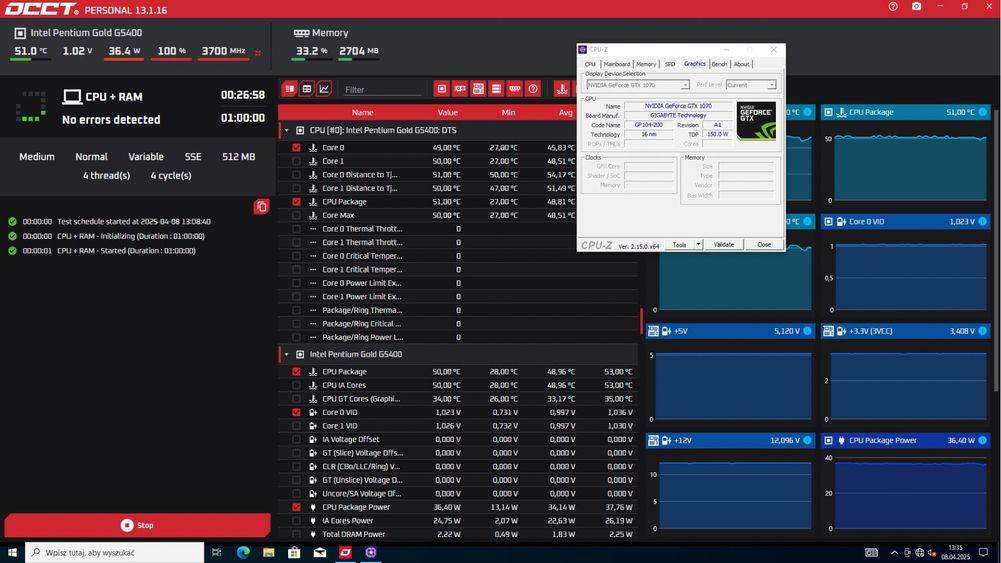This screenshot has height=563, width=1001.
Task: Open Mail app from taskbar
Action: click(x=320, y=552)
